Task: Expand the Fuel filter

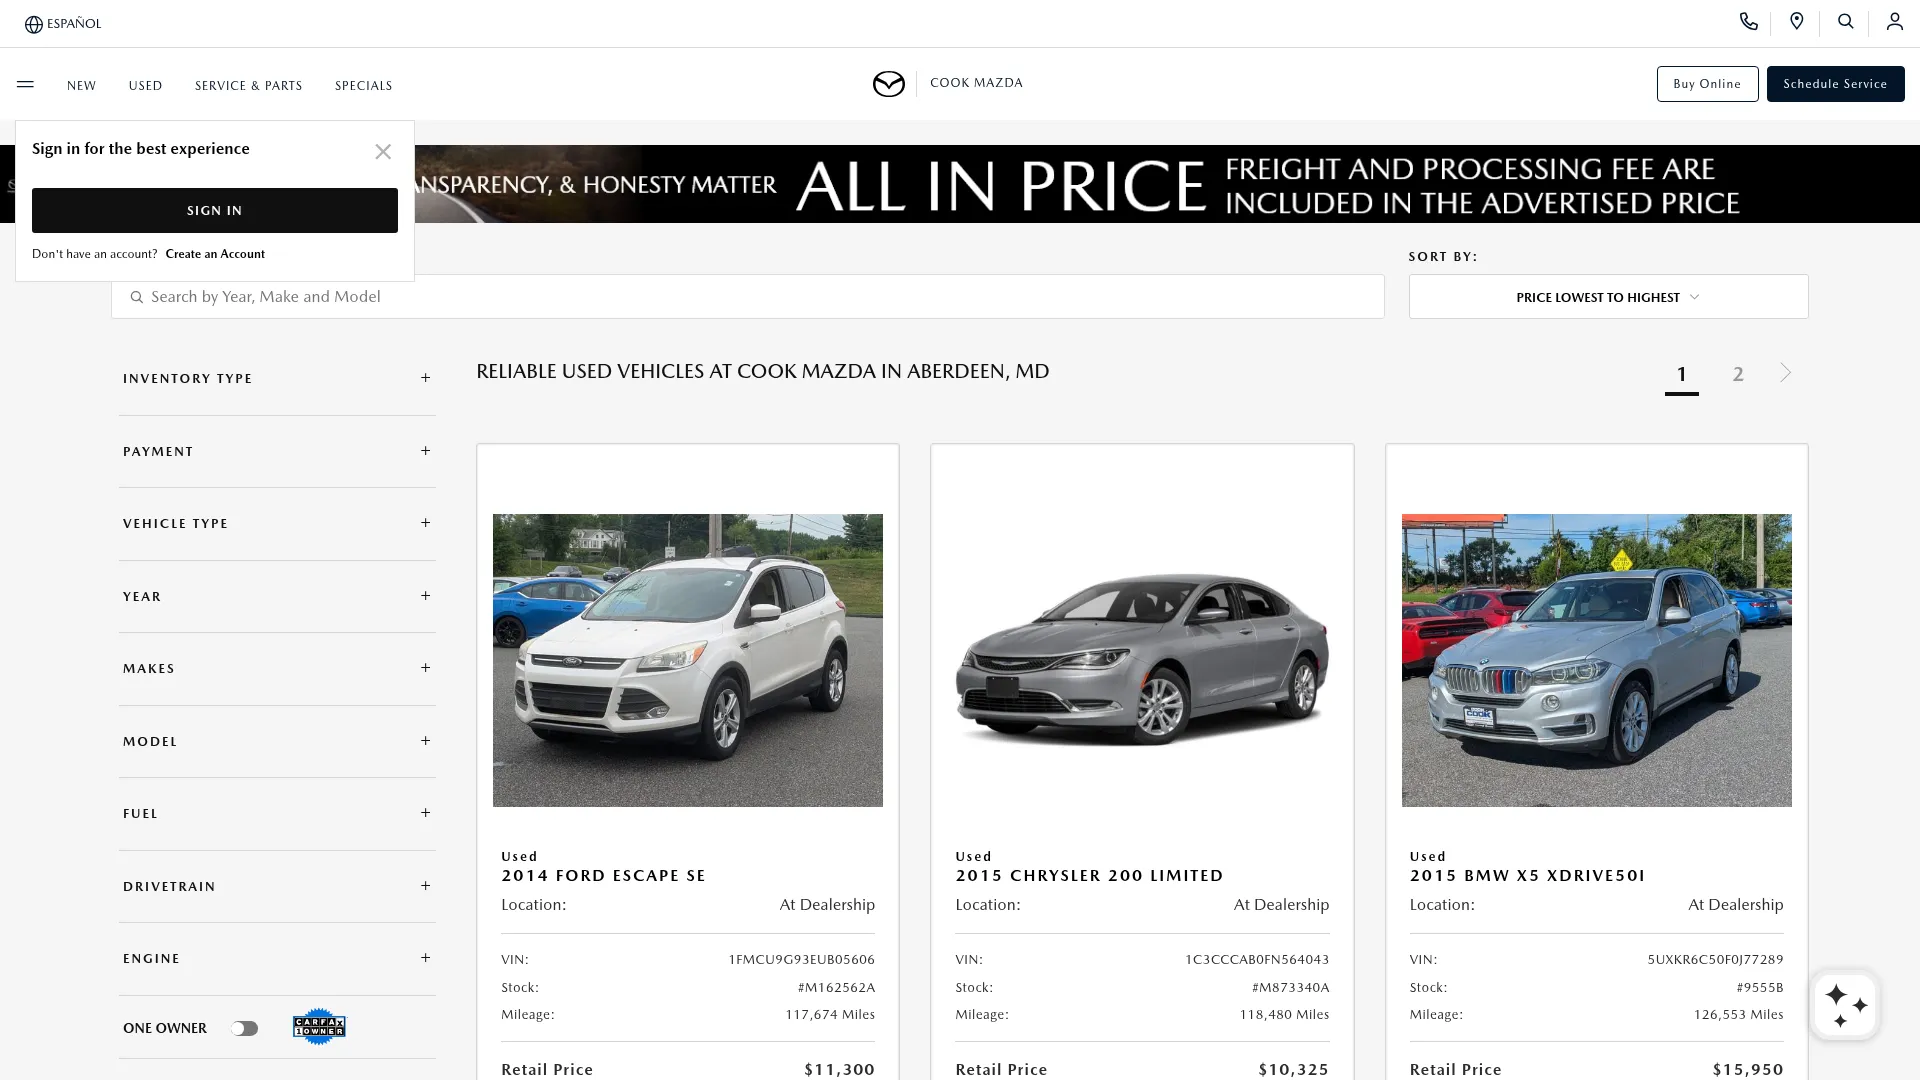Action: pos(277,813)
